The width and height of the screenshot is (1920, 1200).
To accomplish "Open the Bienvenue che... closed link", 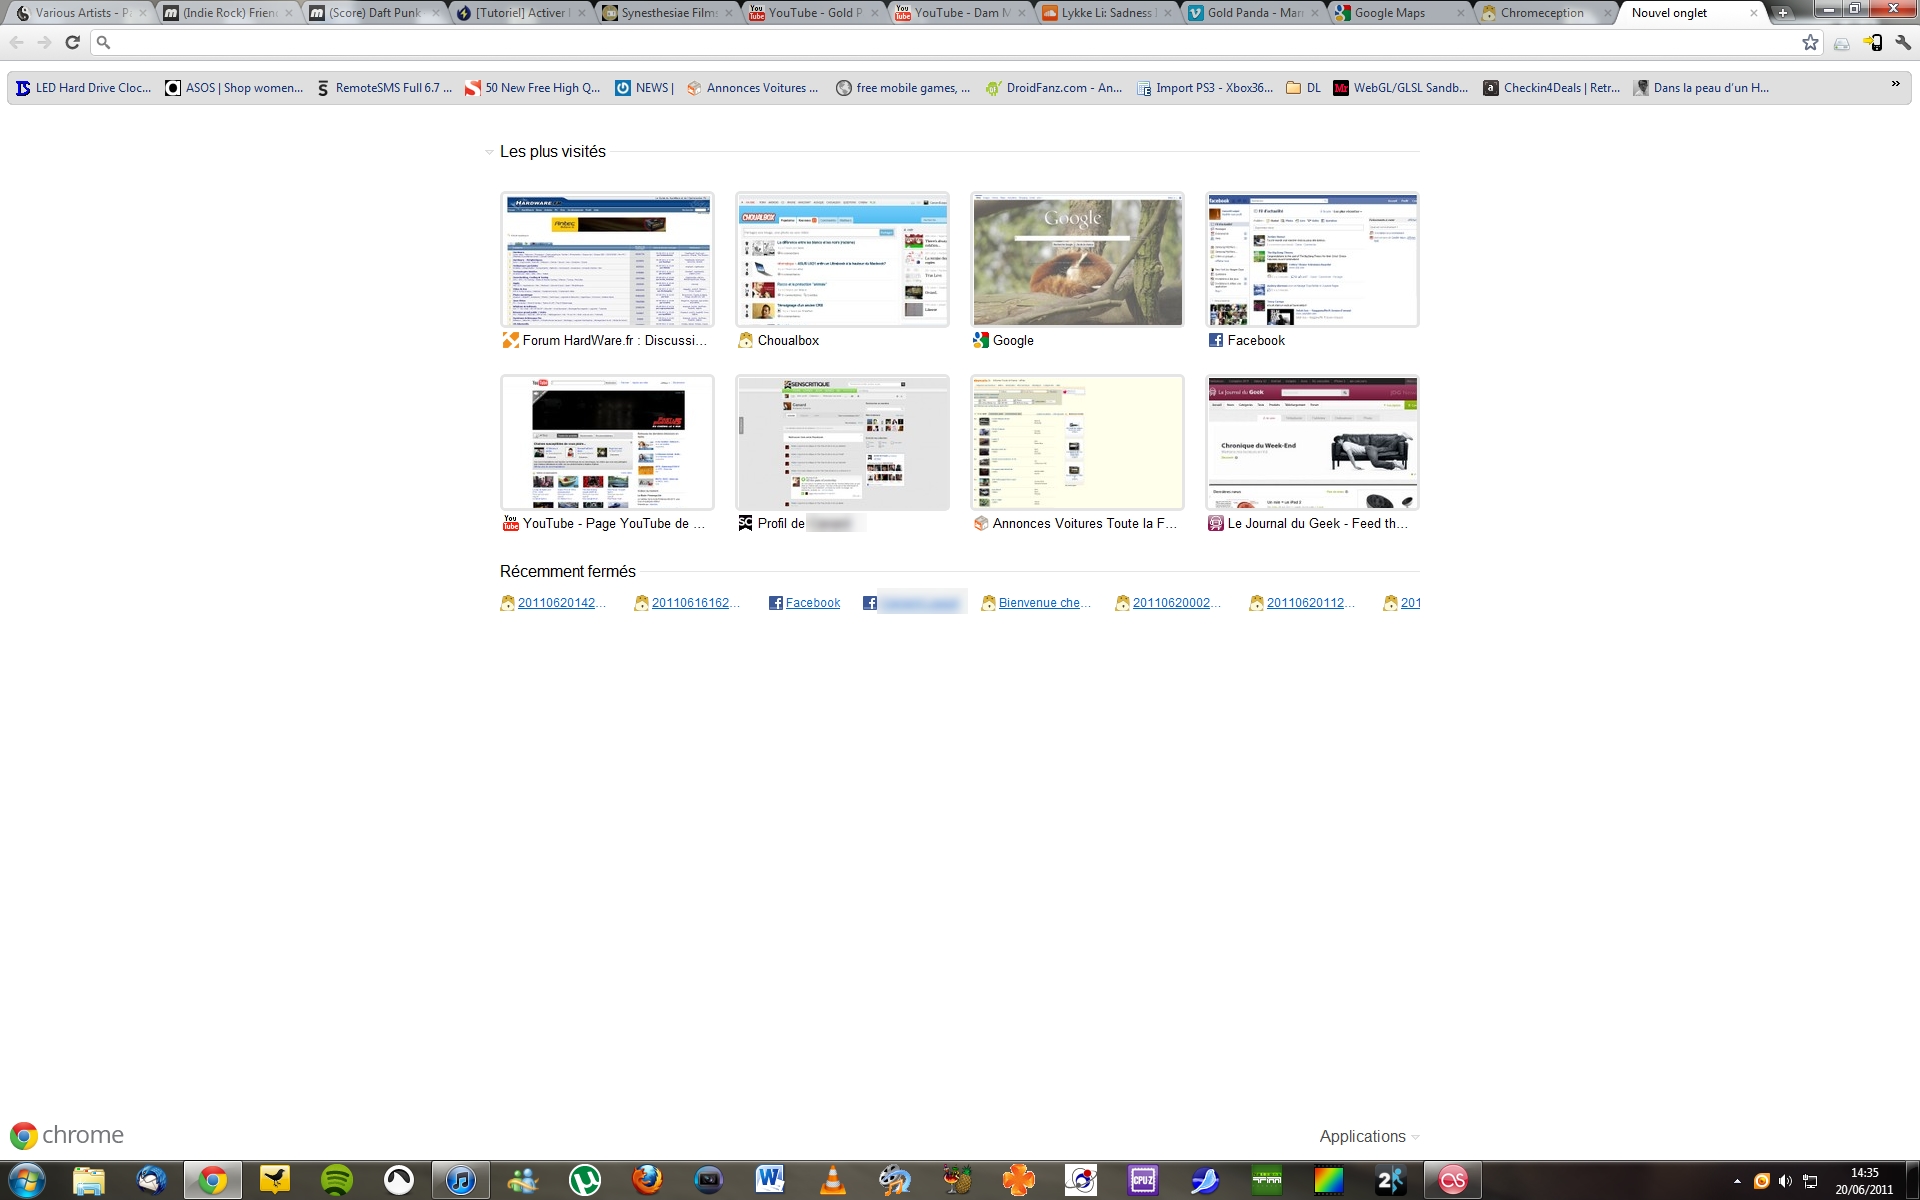I will (x=1044, y=603).
